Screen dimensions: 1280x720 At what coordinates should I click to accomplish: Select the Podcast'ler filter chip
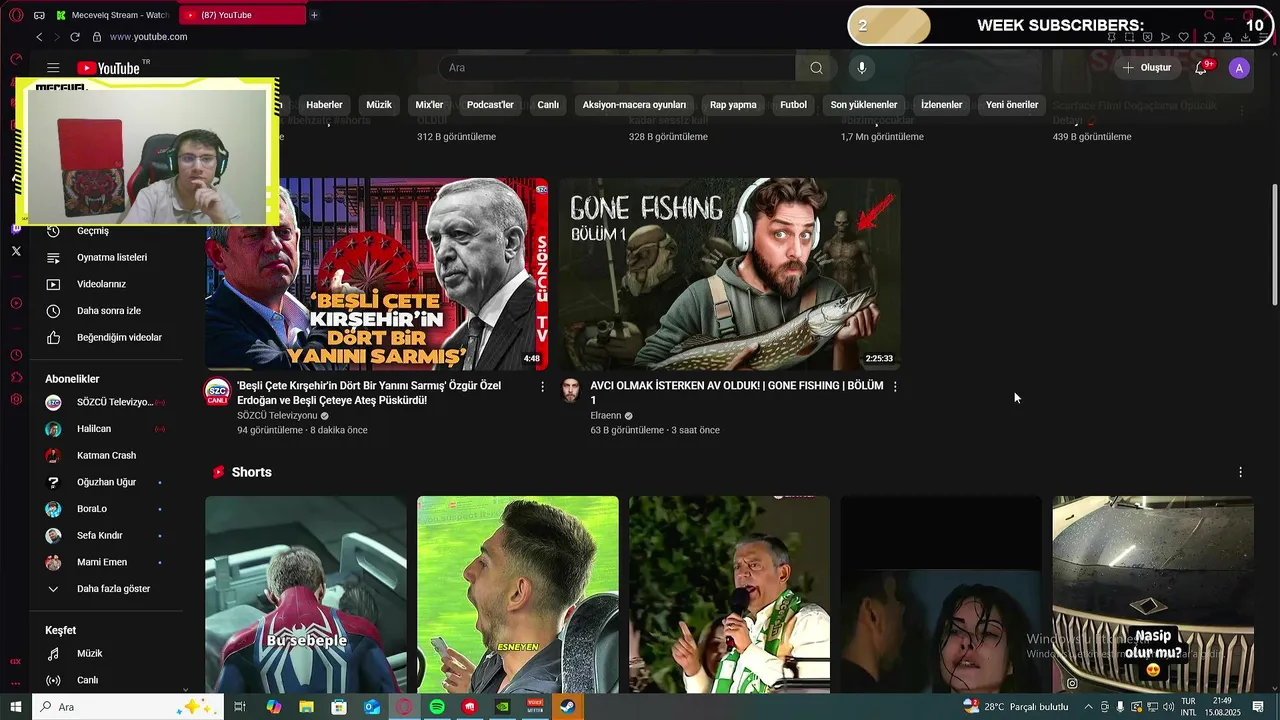(x=490, y=105)
